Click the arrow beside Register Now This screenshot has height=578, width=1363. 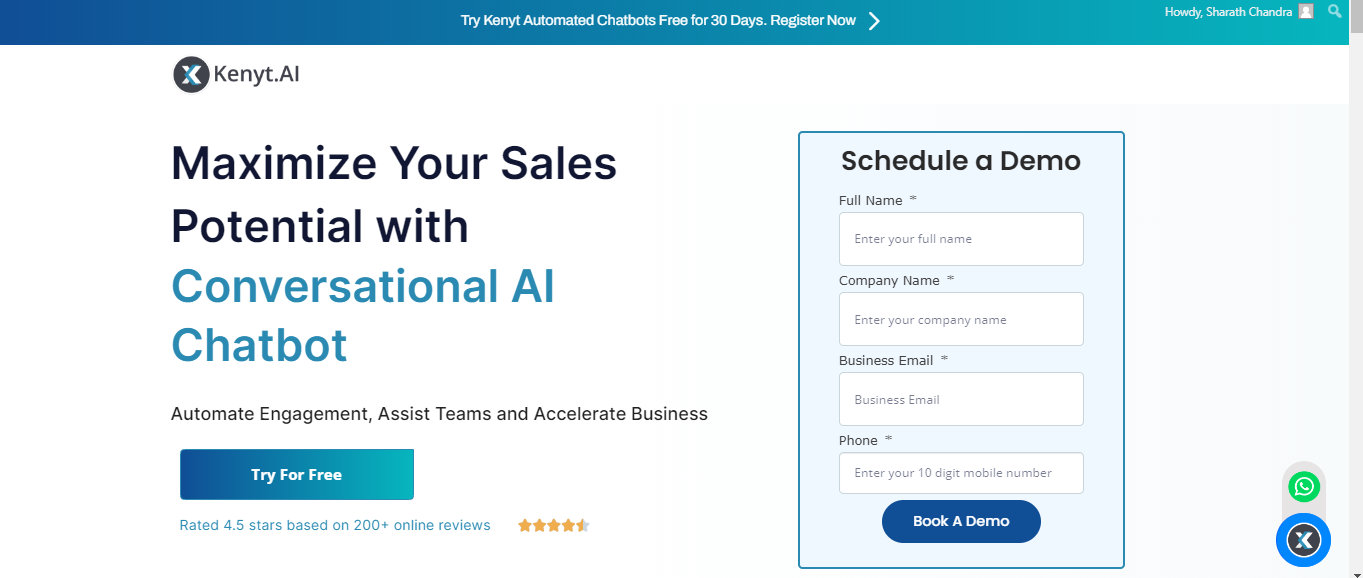pyautogui.click(x=874, y=19)
